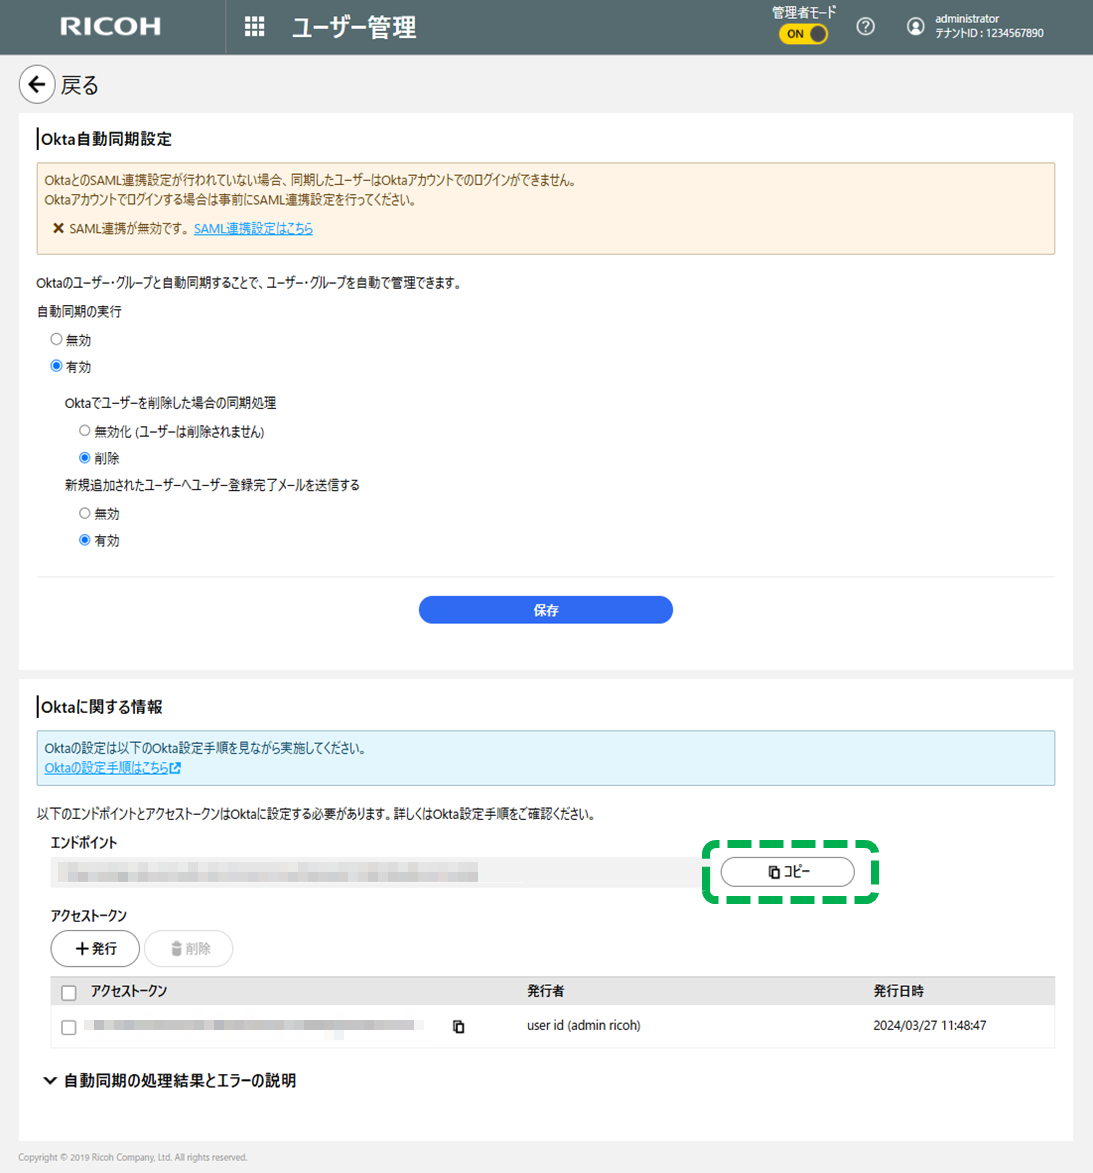Check the box for the access token row
The width and height of the screenshot is (1093, 1173).
pyautogui.click(x=69, y=1027)
